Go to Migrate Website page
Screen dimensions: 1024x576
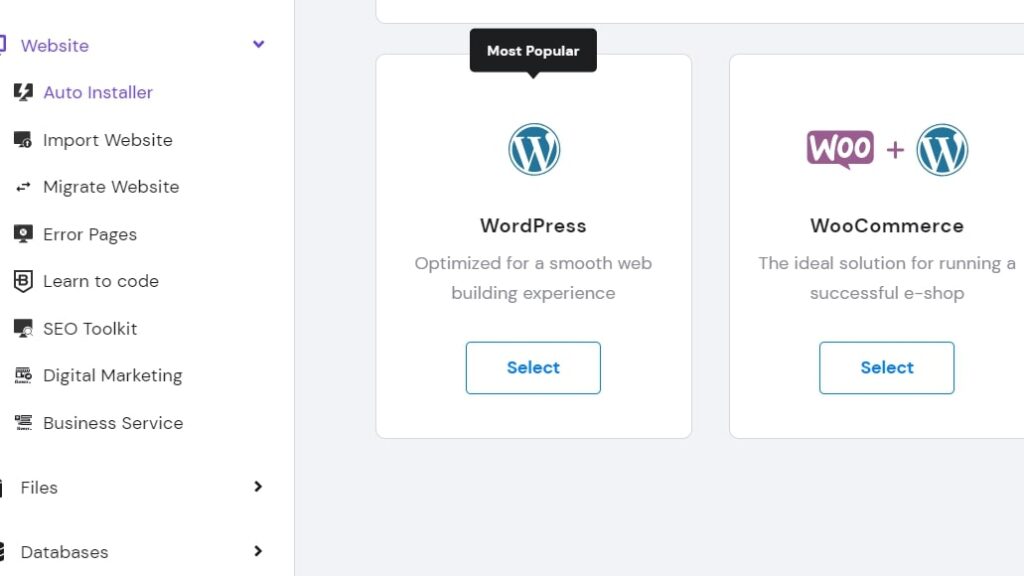pos(111,187)
